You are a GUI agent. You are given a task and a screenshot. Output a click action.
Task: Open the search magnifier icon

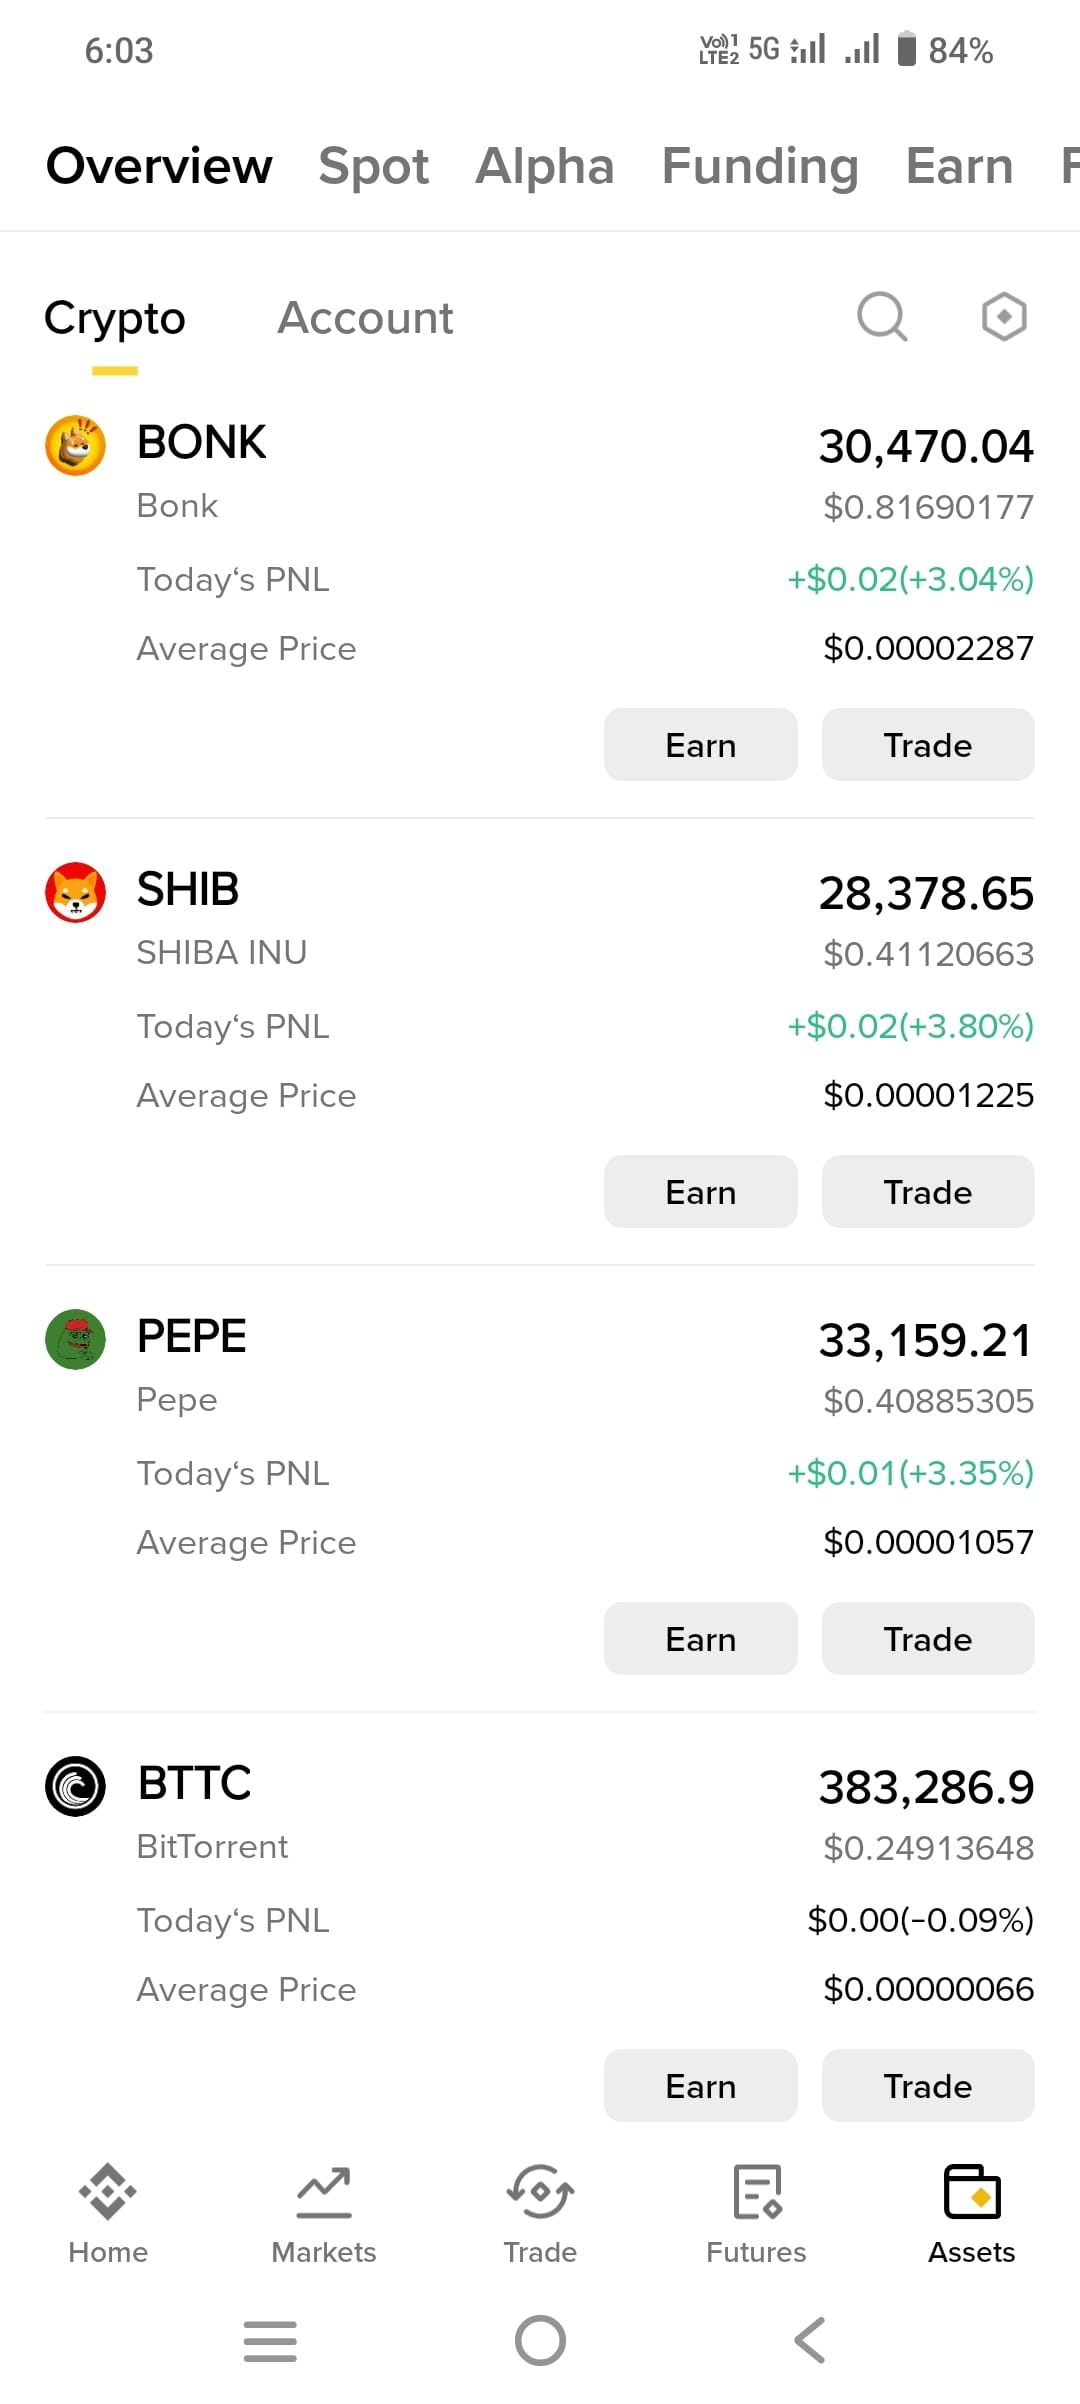click(x=882, y=317)
